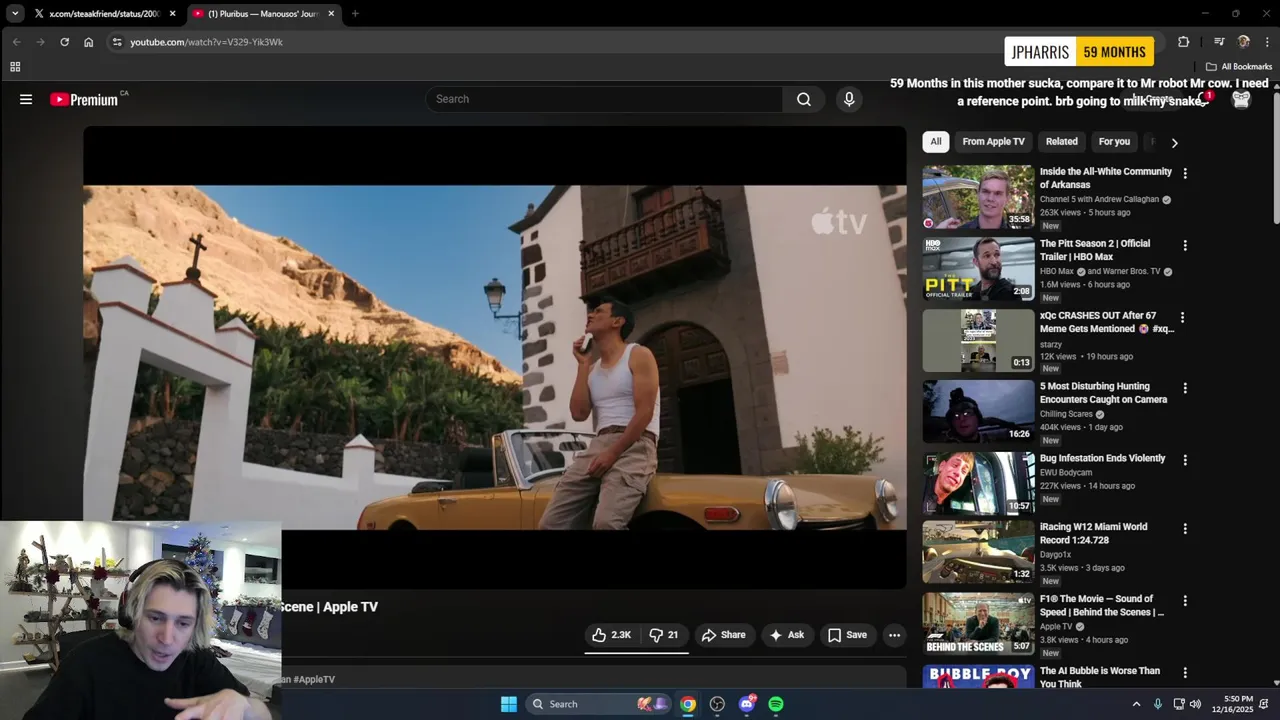This screenshot has height=720, width=1280.
Task: Share this video
Action: tap(723, 635)
